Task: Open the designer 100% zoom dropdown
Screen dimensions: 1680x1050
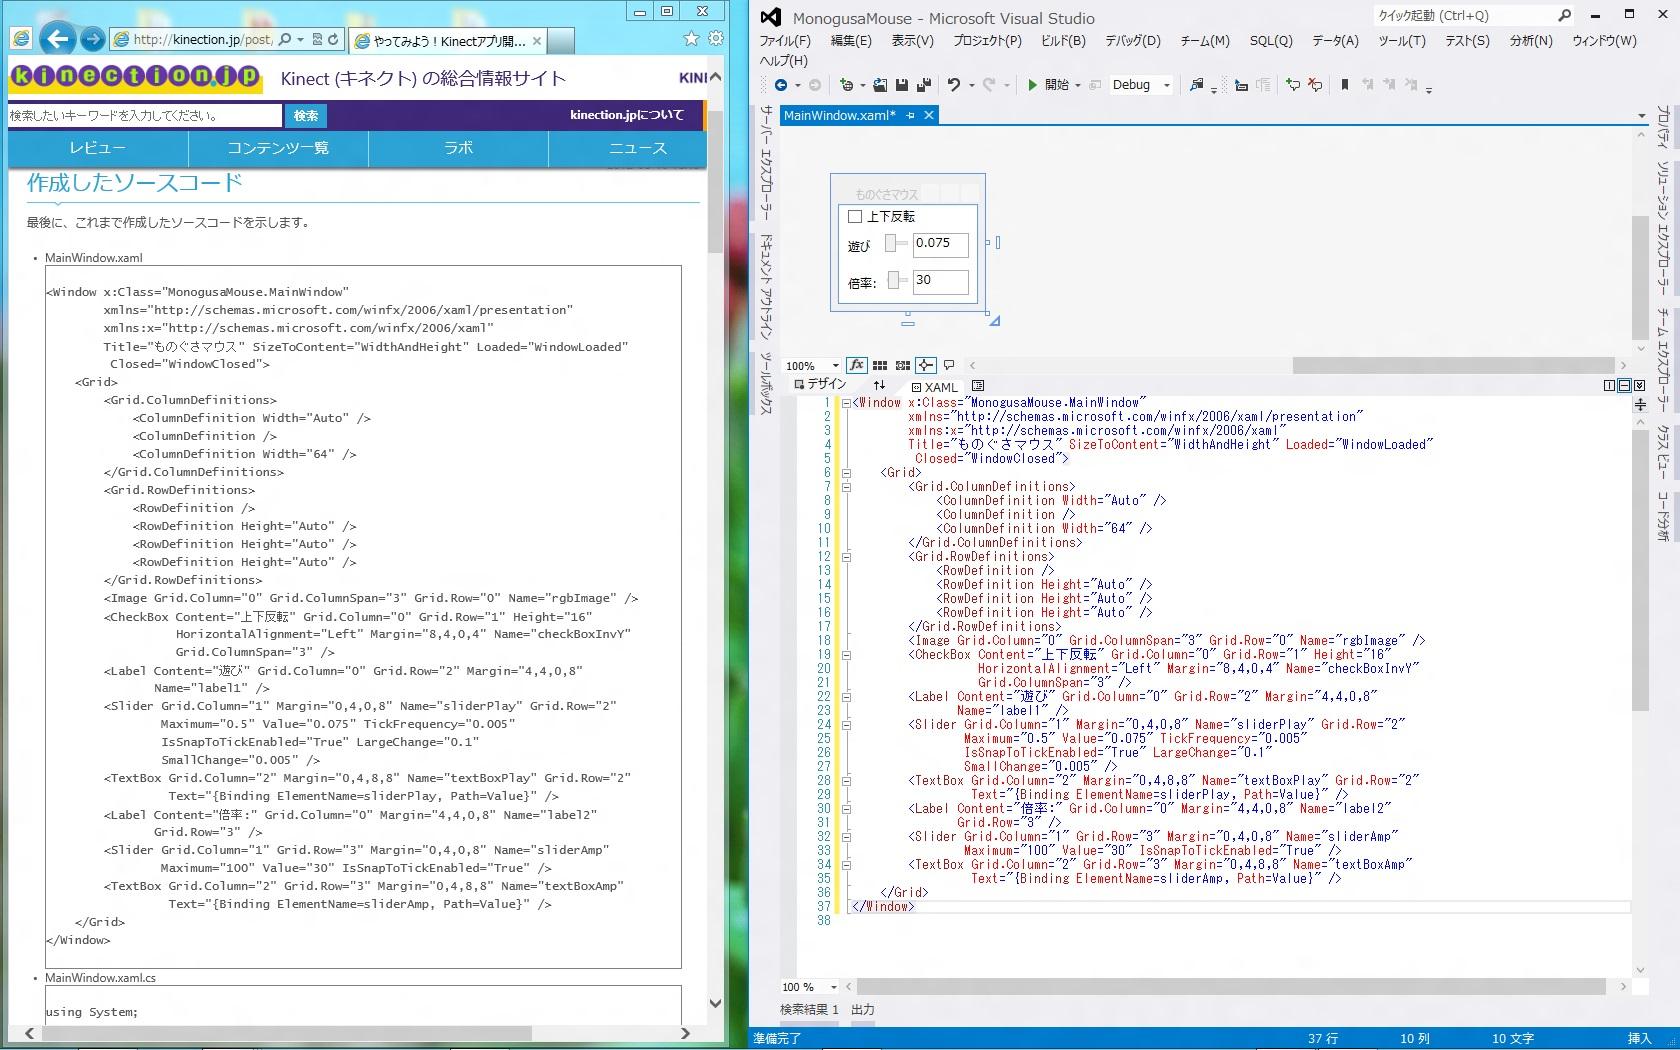Action: pos(835,366)
